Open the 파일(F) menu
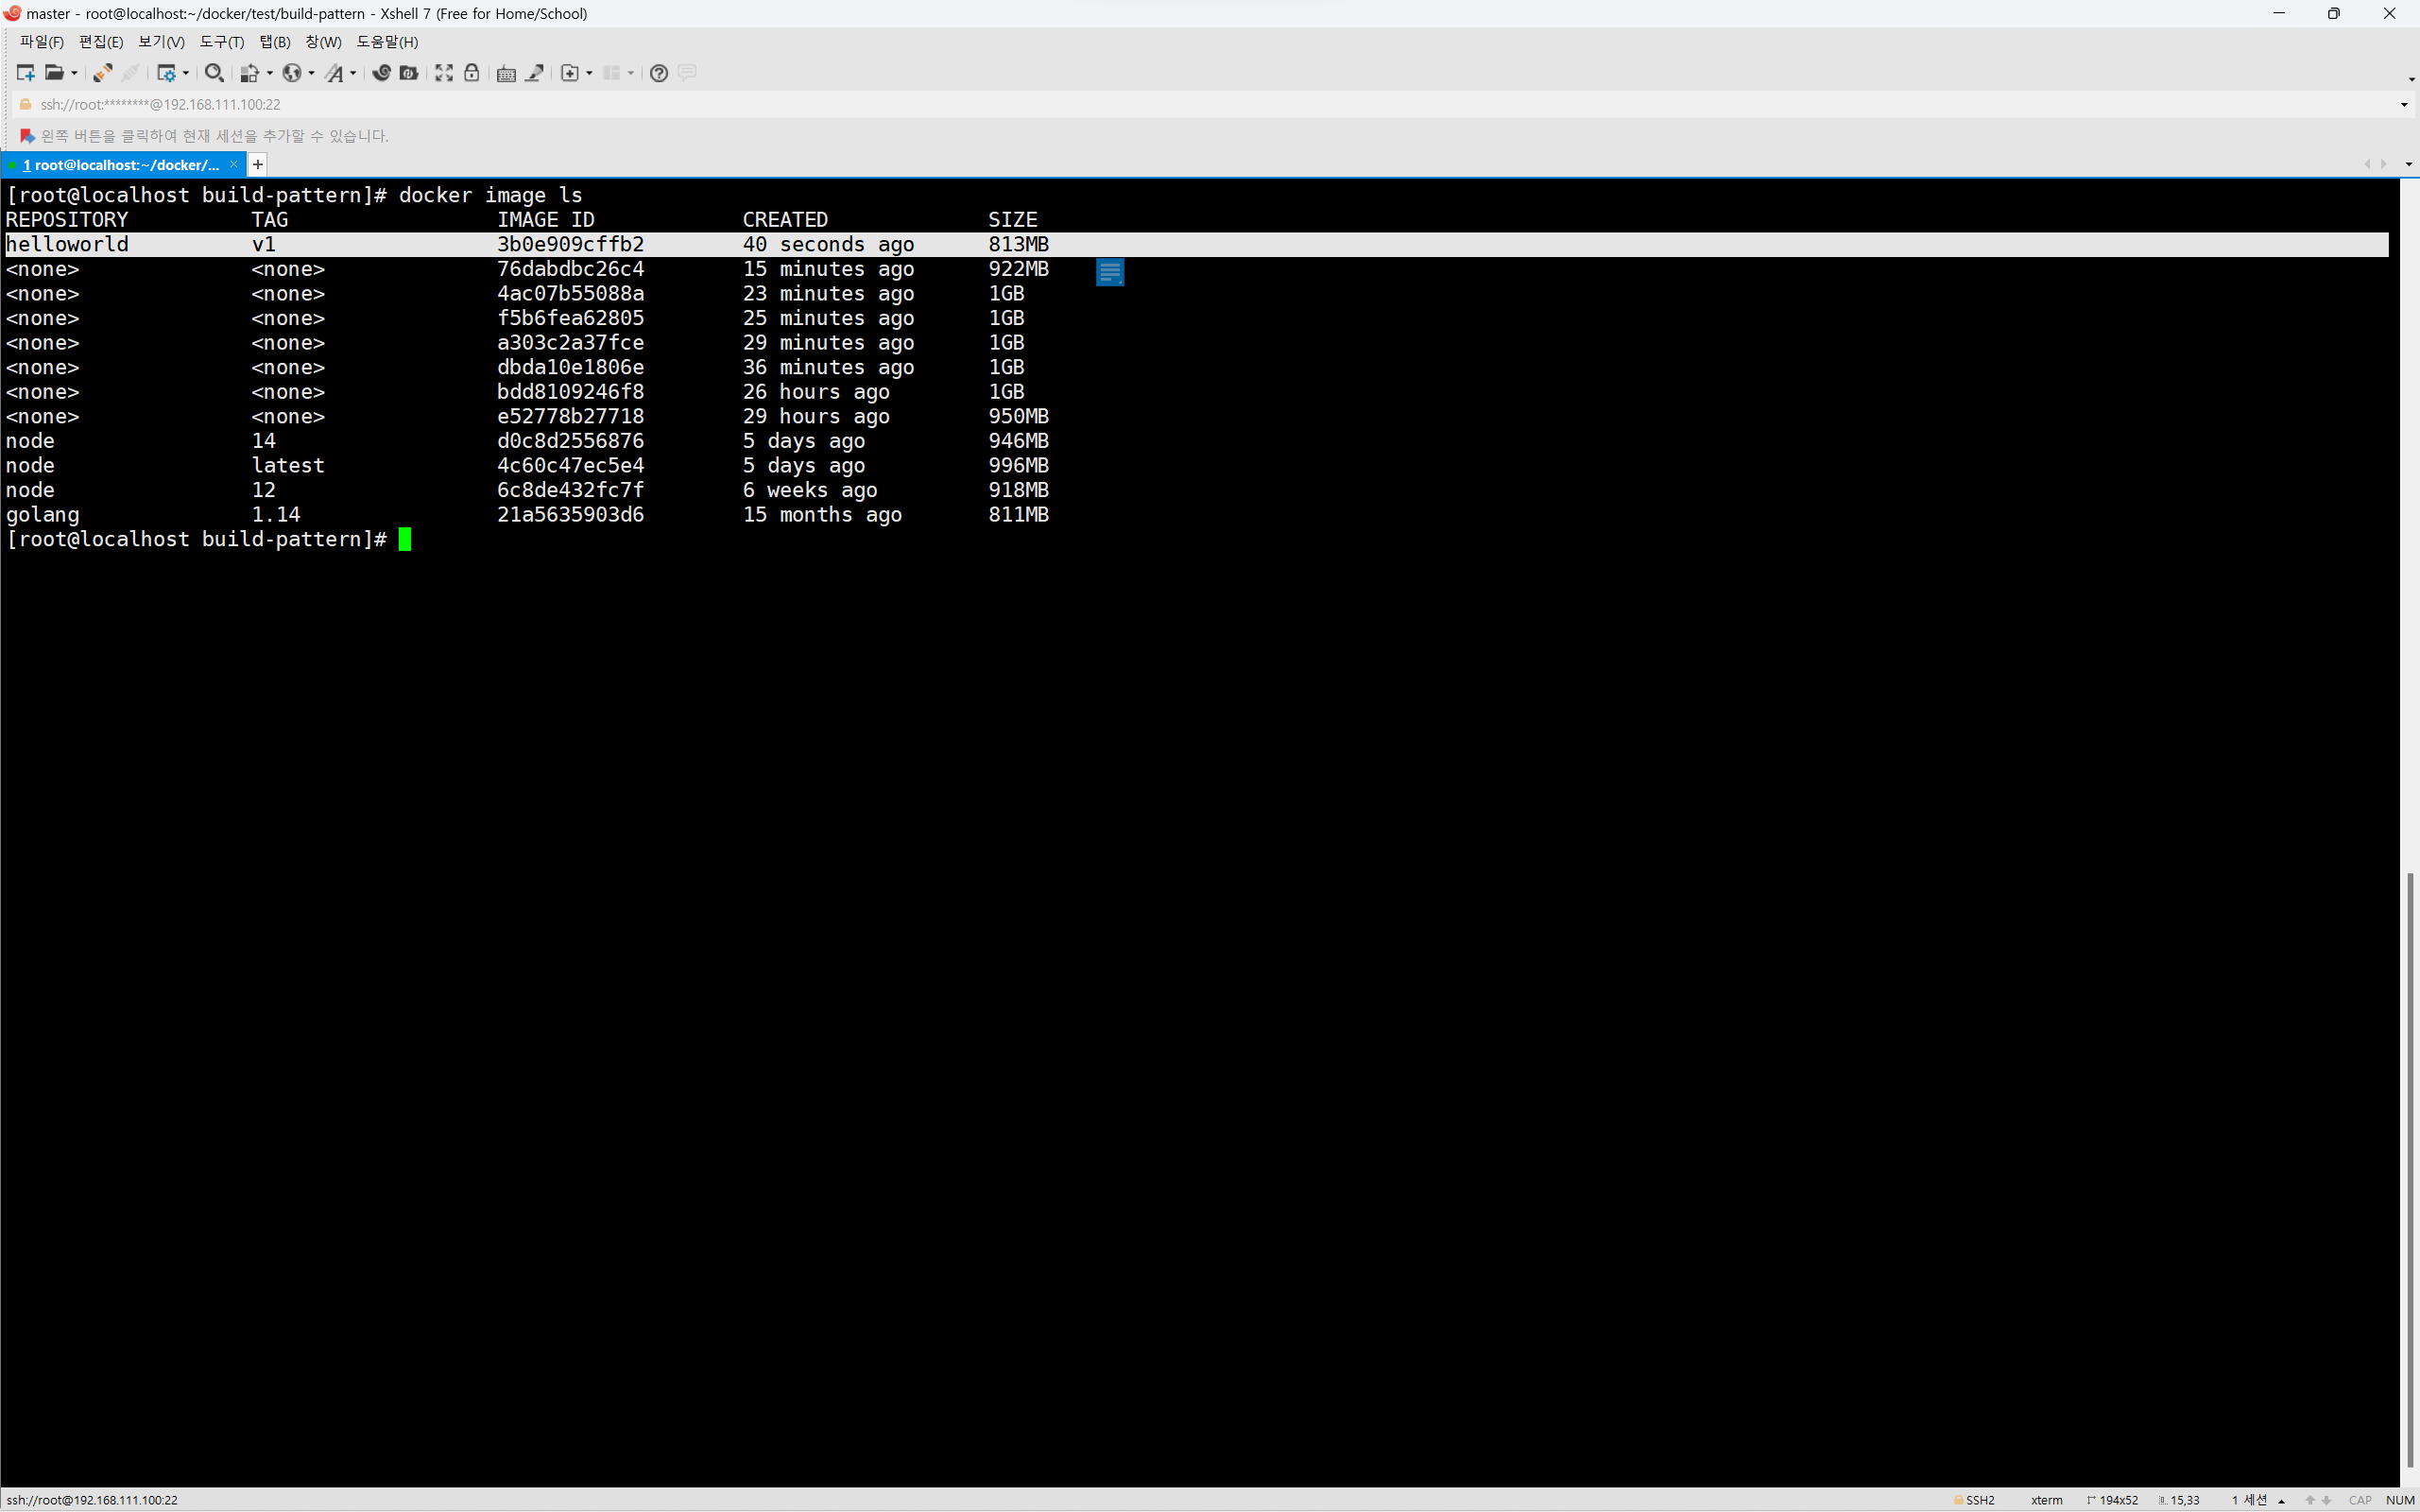The width and height of the screenshot is (2420, 1512). coord(41,42)
